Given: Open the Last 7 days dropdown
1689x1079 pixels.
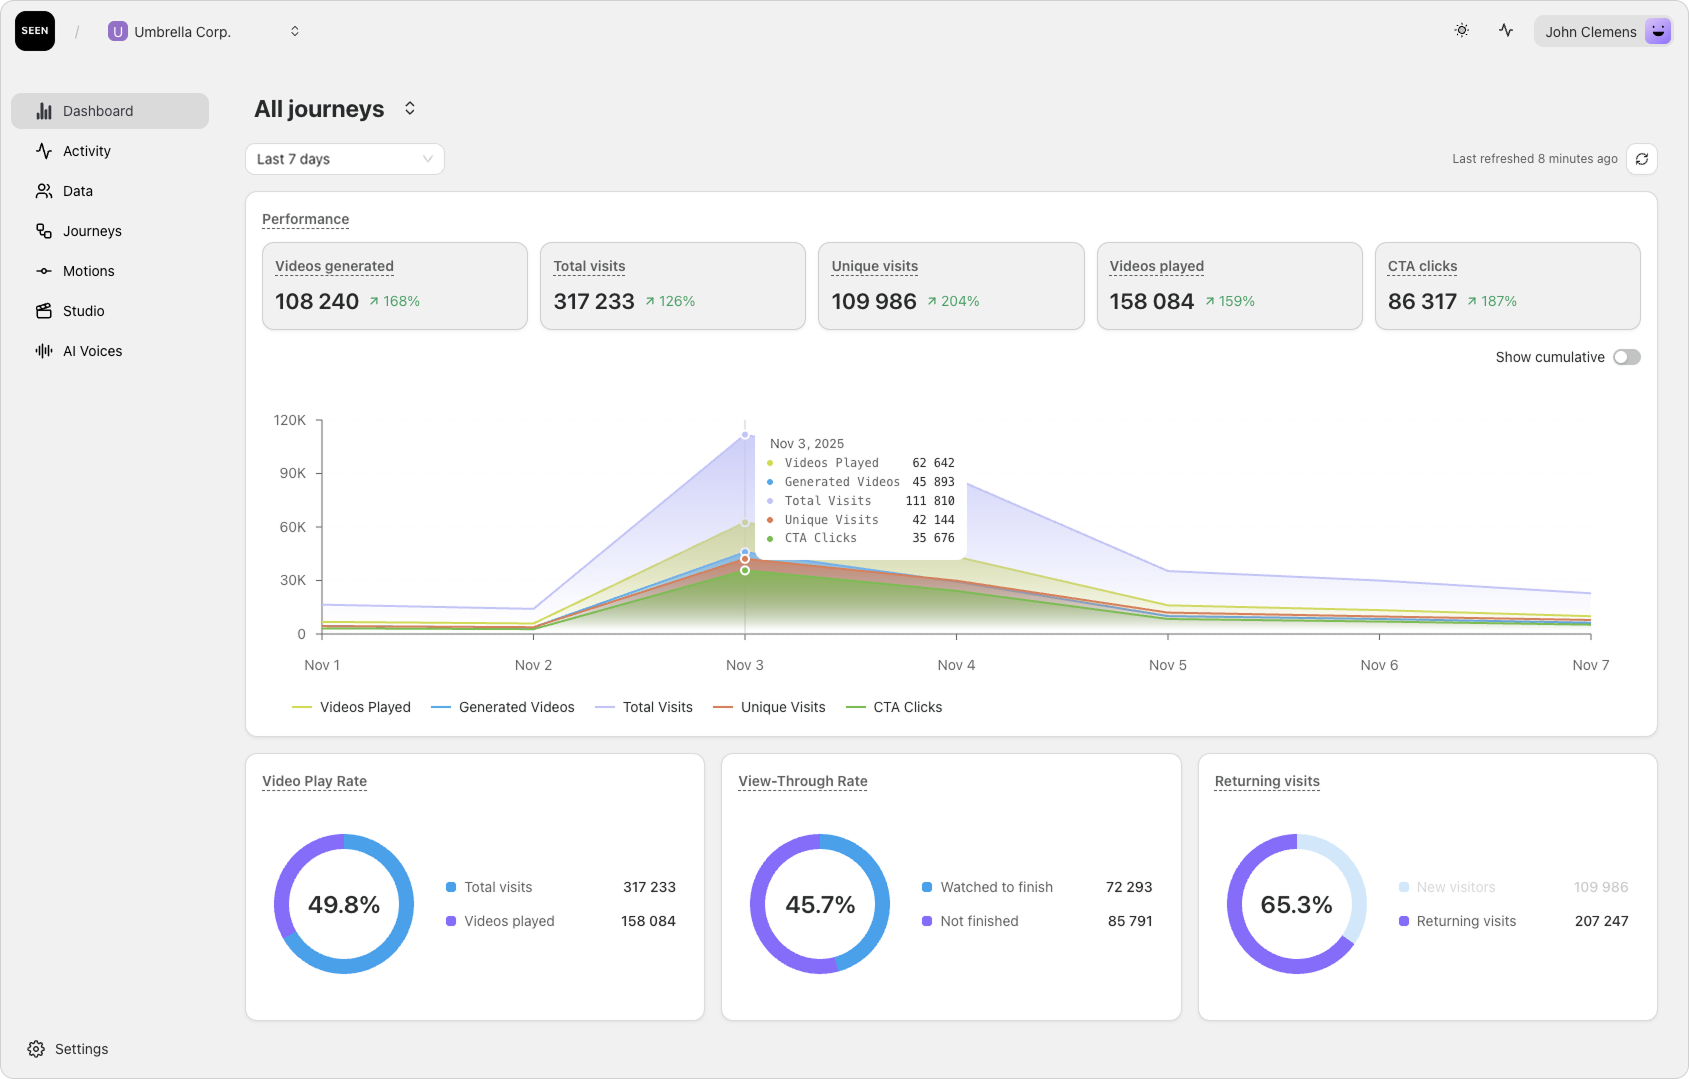Looking at the screenshot, I should tap(345, 159).
